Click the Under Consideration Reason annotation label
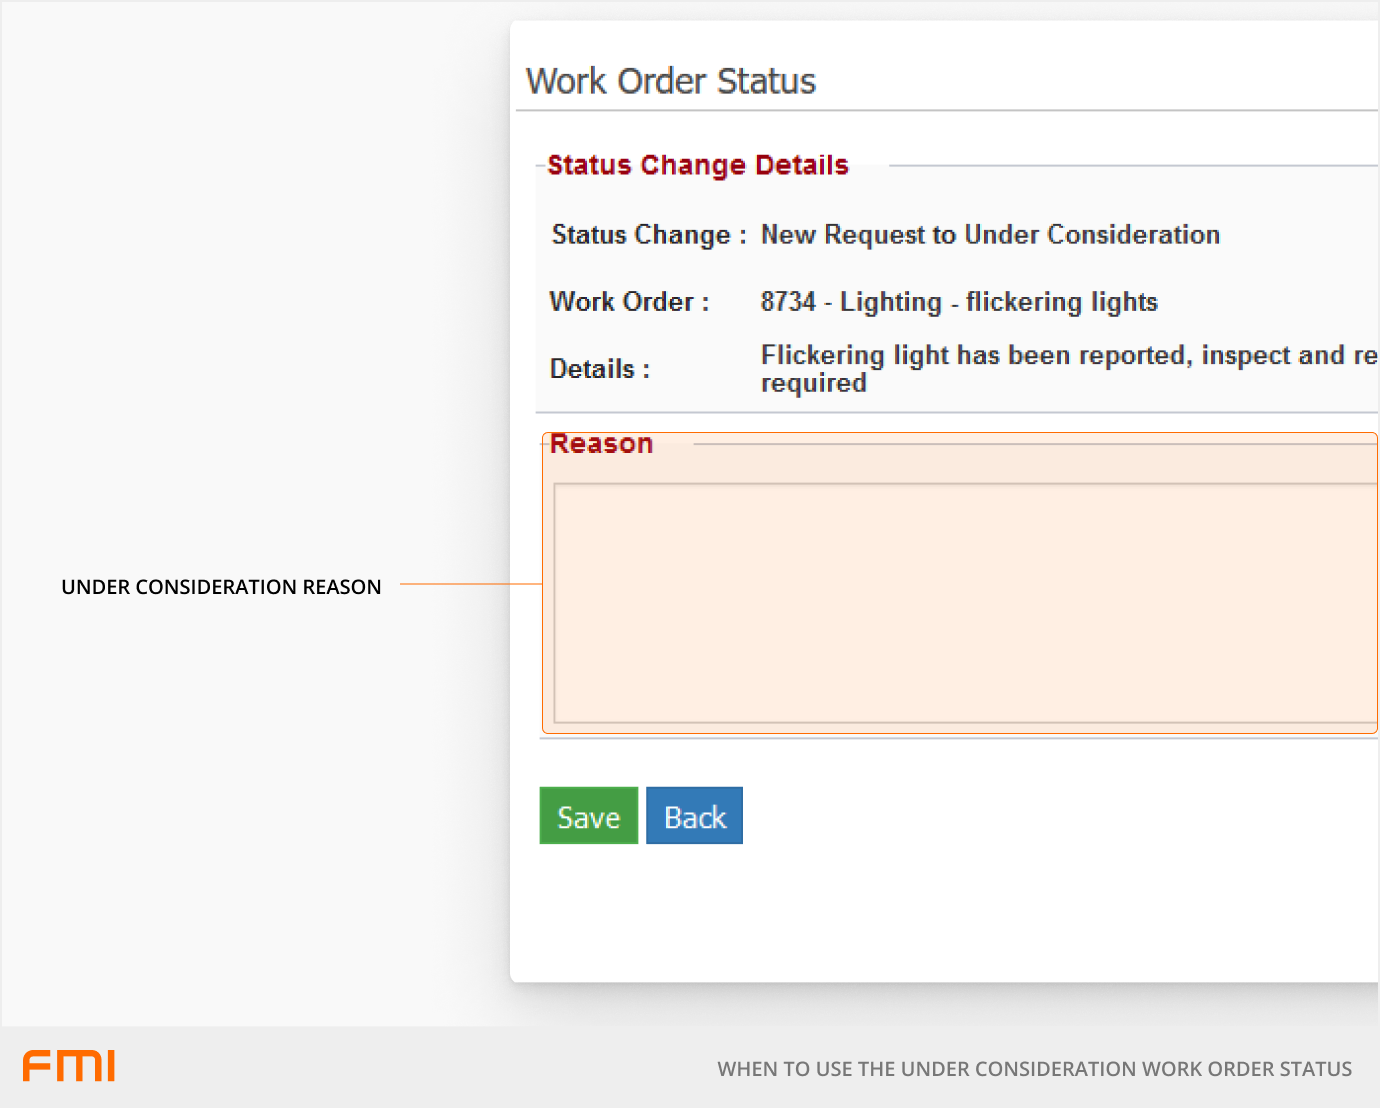 (x=221, y=587)
